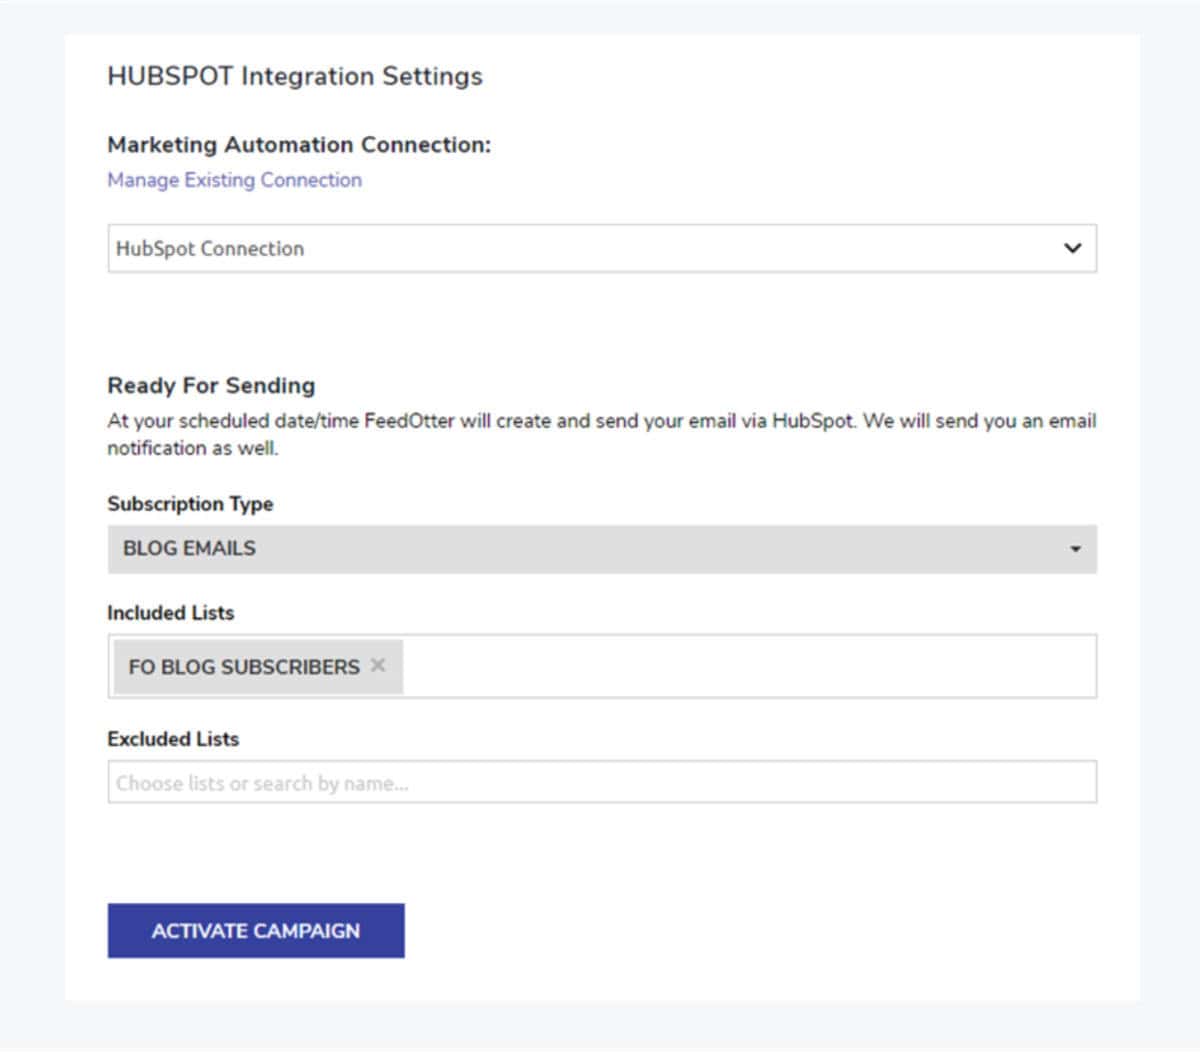Follow the Manage Existing Connection link

coord(234,180)
